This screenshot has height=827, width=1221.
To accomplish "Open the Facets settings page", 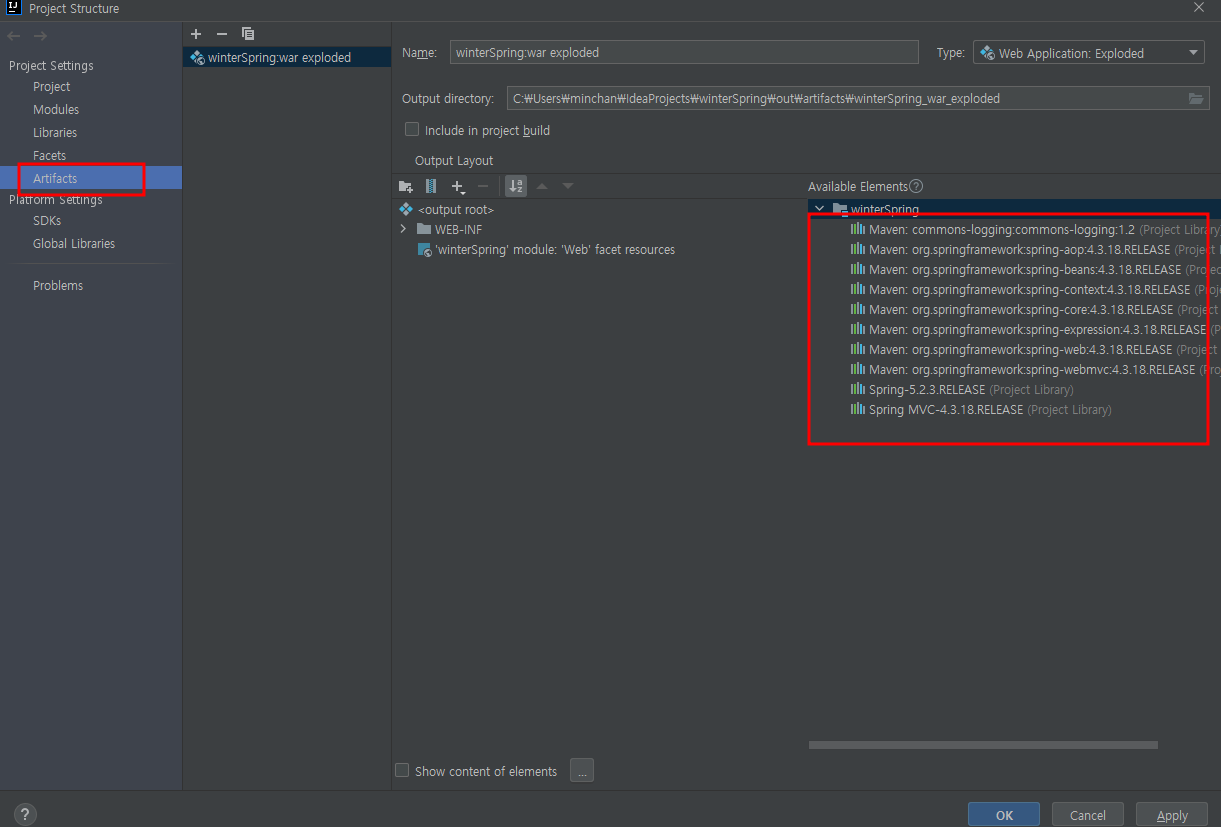I will tap(49, 156).
